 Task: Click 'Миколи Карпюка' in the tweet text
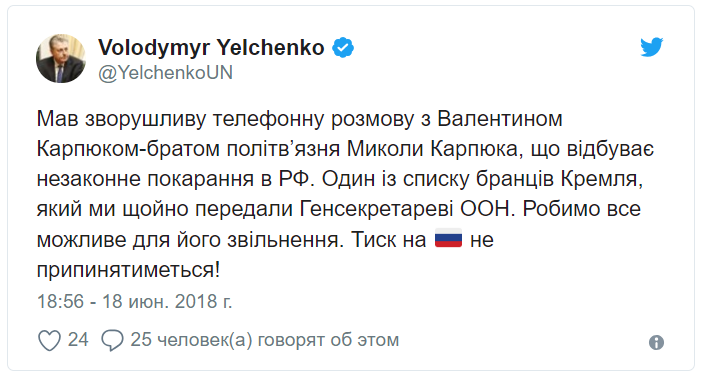pyautogui.click(x=433, y=149)
